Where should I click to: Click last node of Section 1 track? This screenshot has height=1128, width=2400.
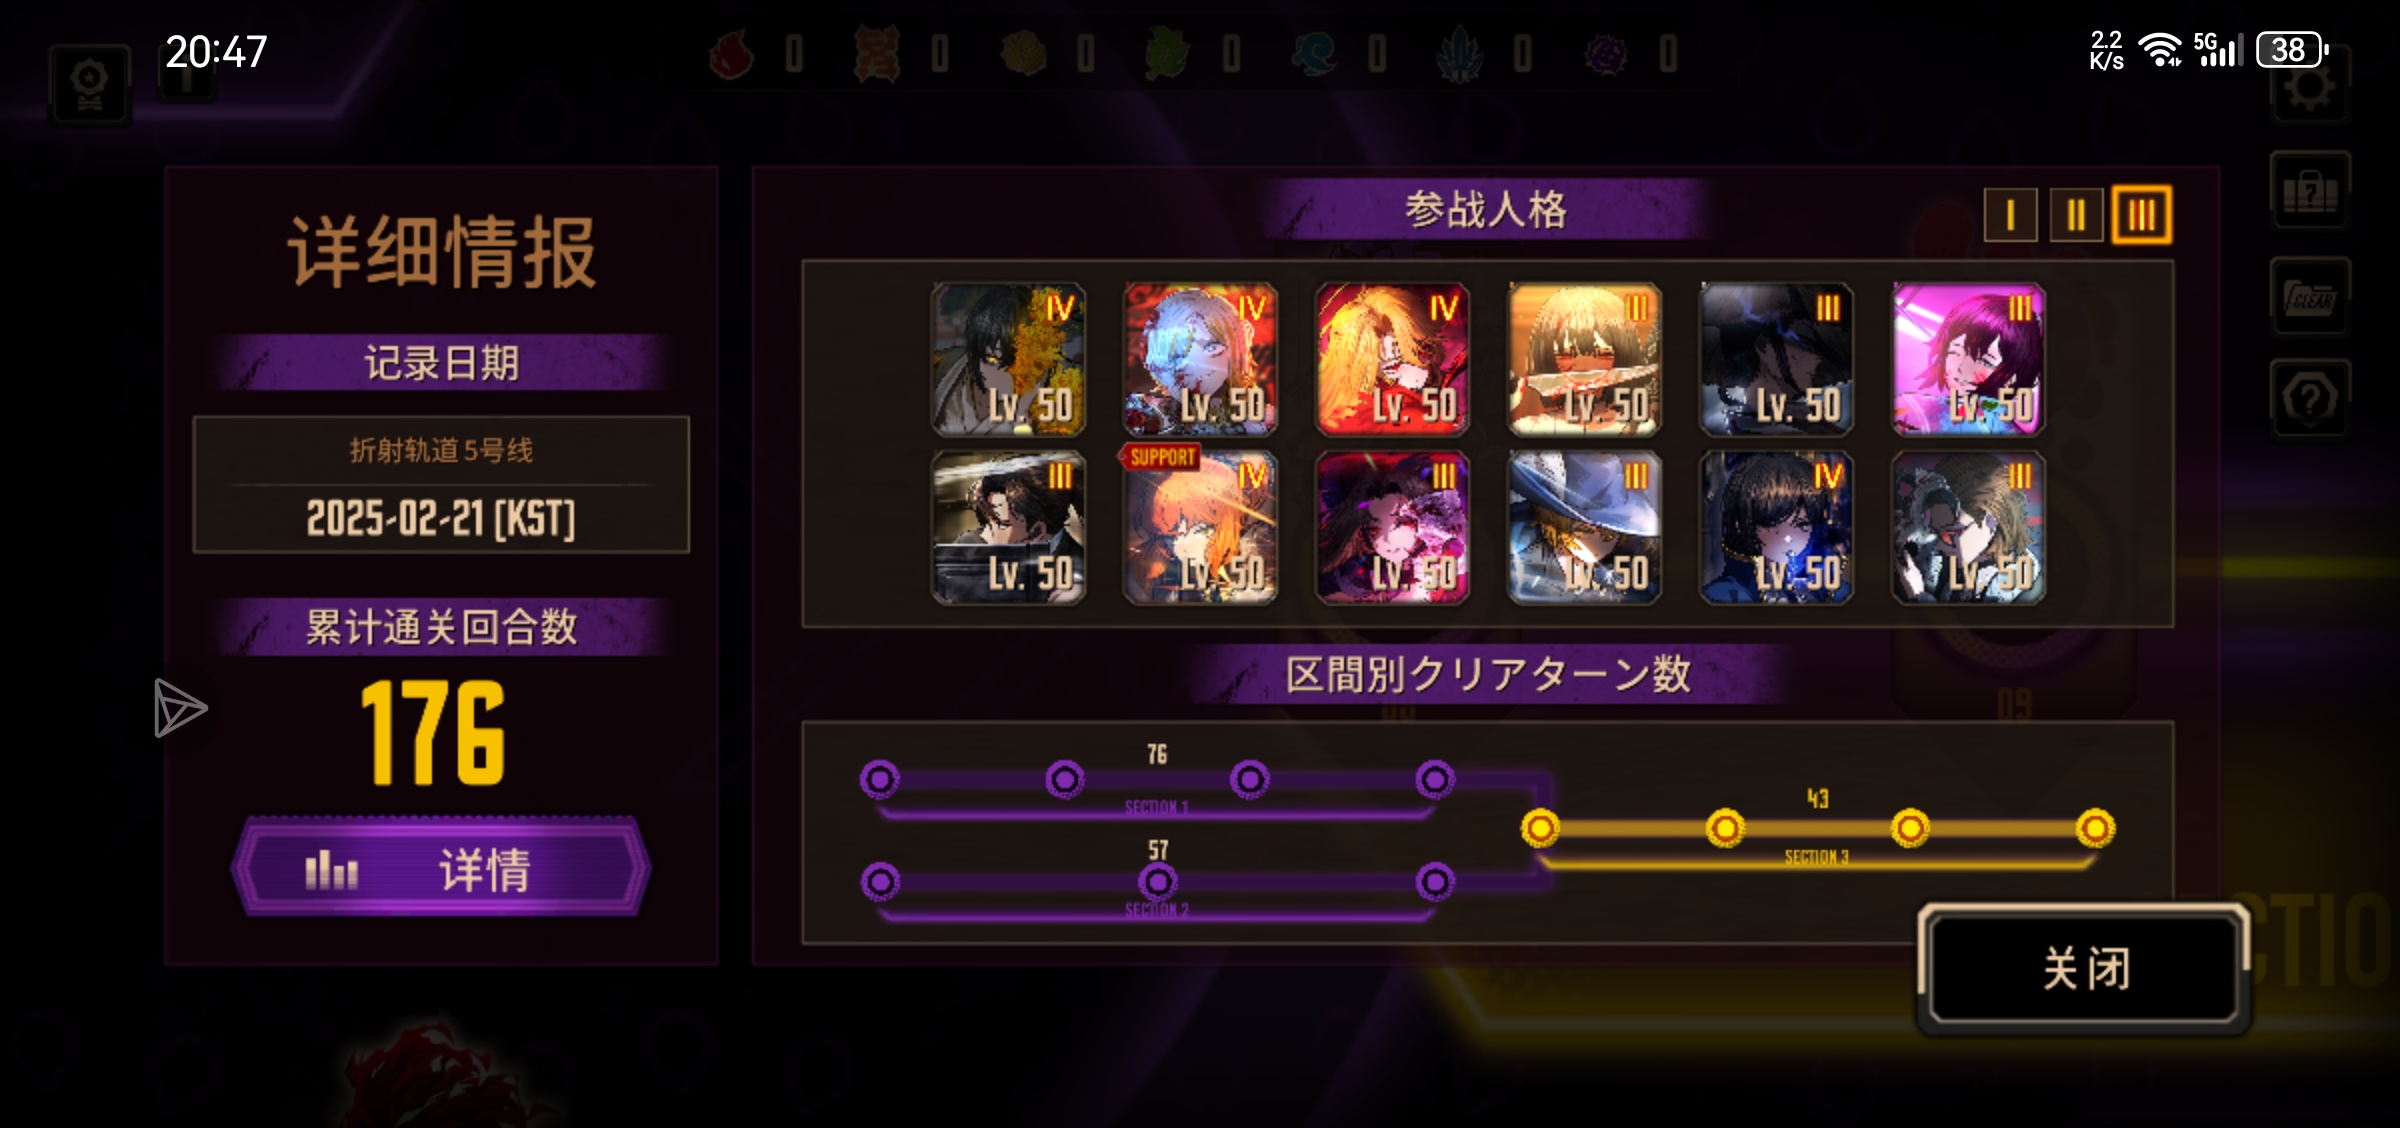[x=1435, y=779]
